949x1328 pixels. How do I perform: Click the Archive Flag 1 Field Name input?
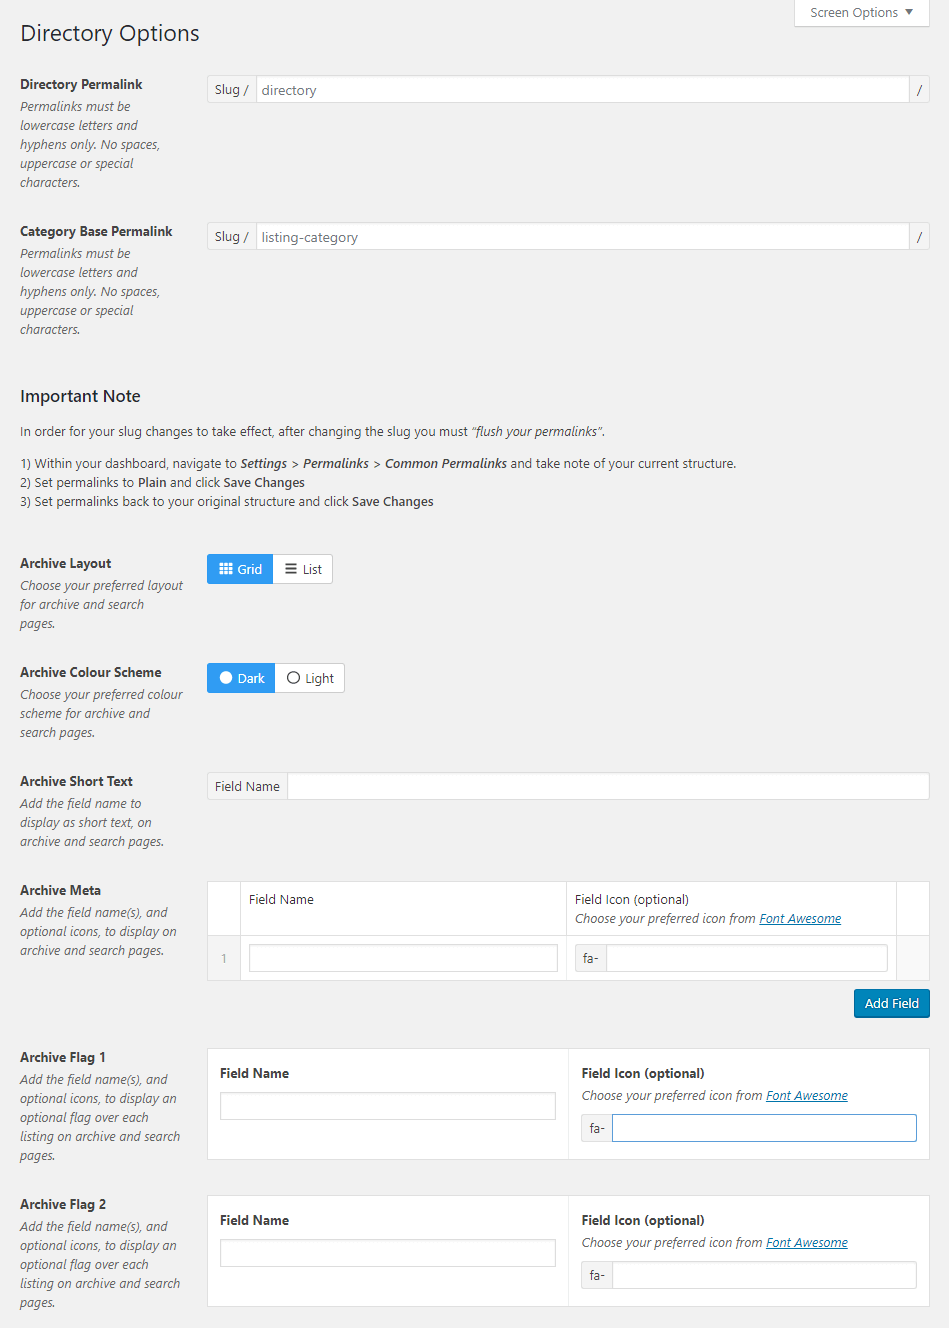(x=387, y=1106)
